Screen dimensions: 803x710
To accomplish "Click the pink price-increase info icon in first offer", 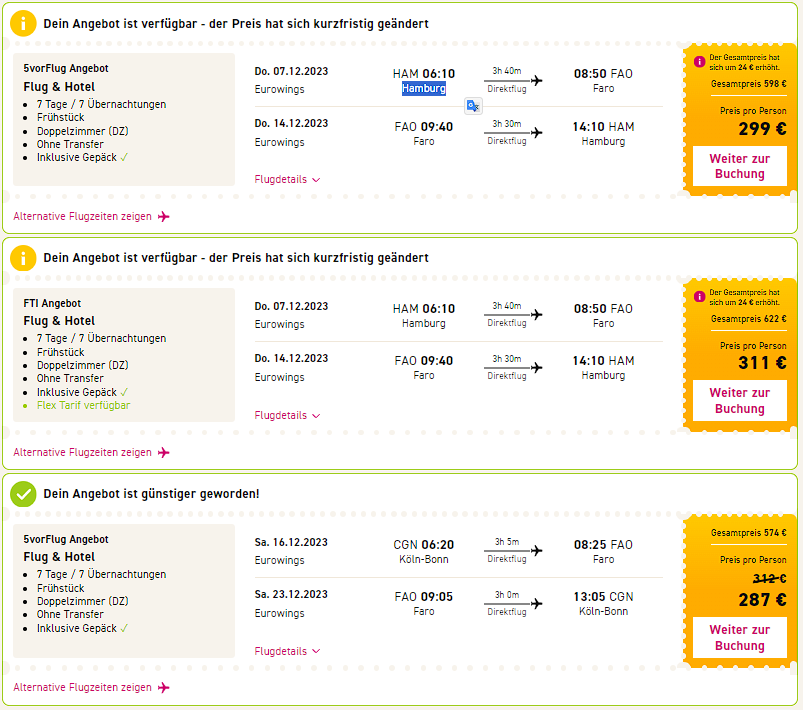I will tap(700, 61).
